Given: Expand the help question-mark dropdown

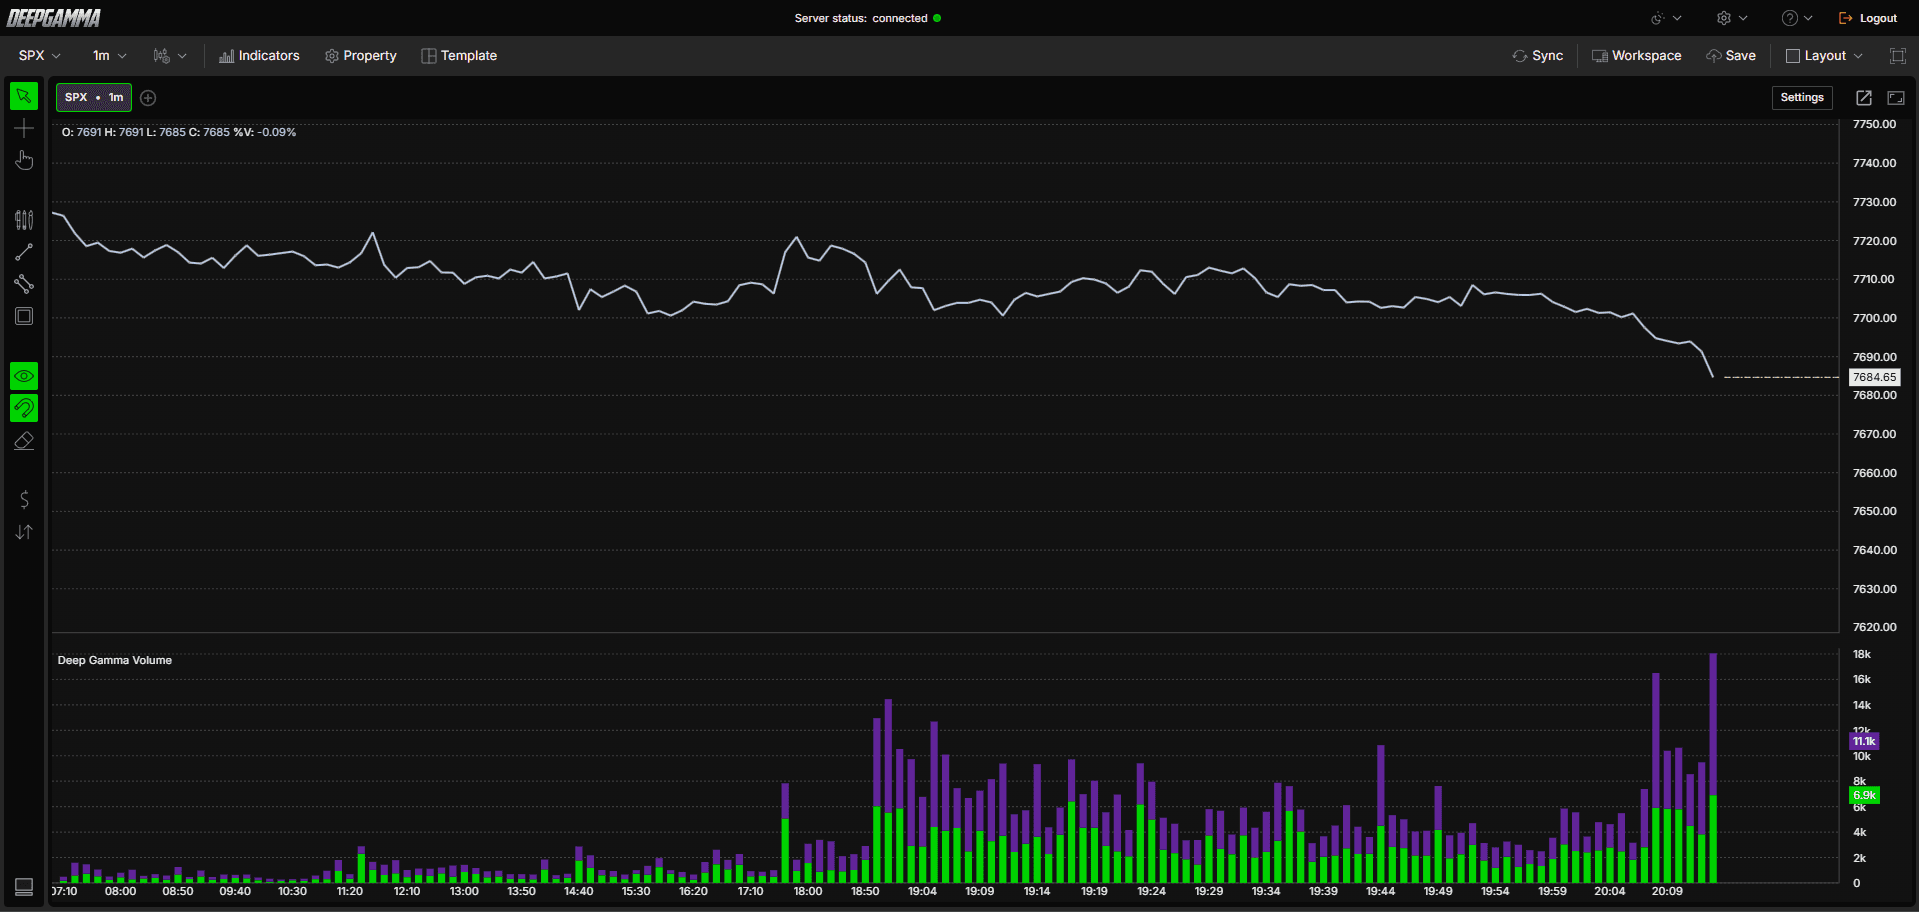Looking at the screenshot, I should pos(1797,18).
